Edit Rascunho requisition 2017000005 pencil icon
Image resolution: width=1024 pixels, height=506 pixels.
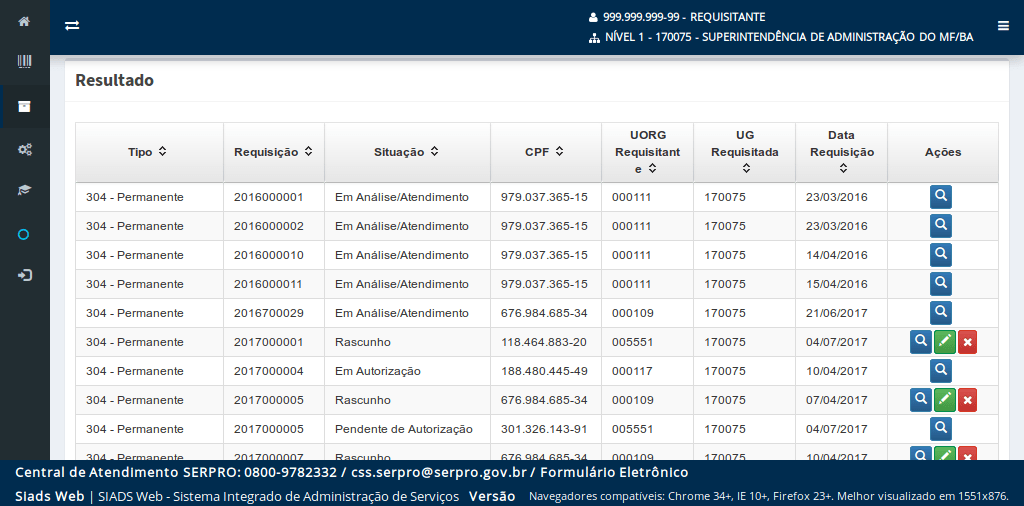(x=944, y=400)
